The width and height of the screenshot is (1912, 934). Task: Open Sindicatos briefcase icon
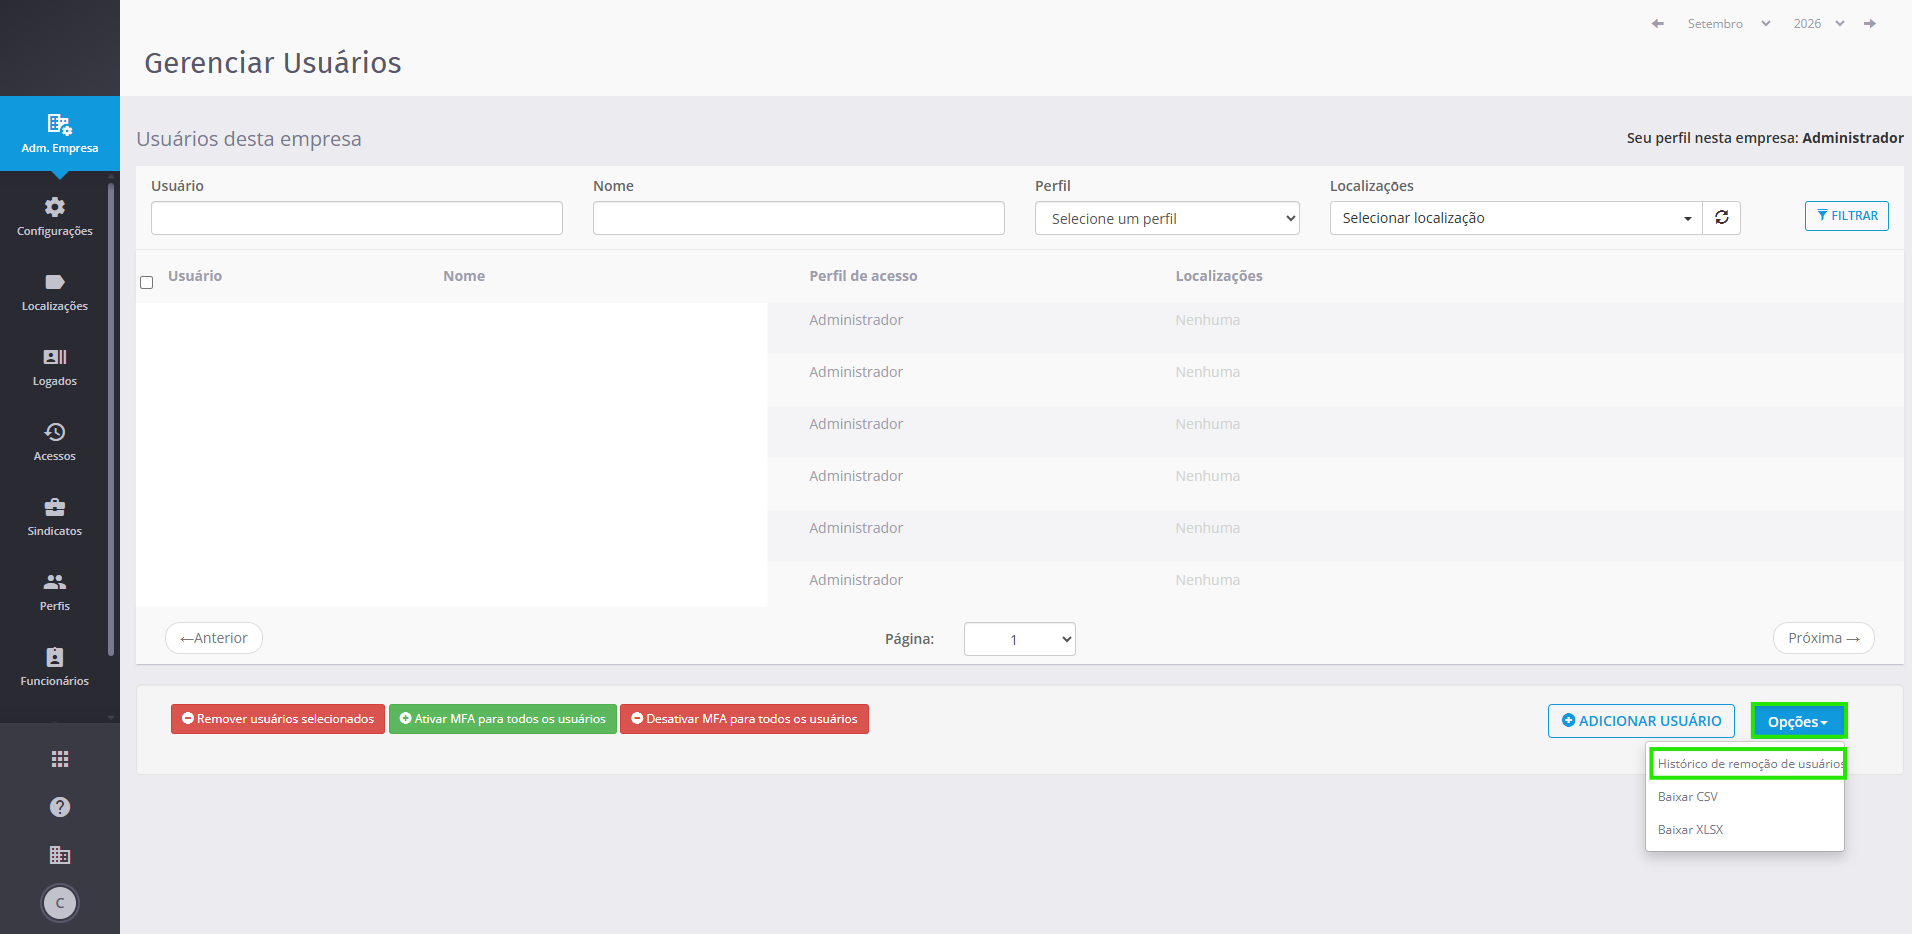[x=55, y=507]
